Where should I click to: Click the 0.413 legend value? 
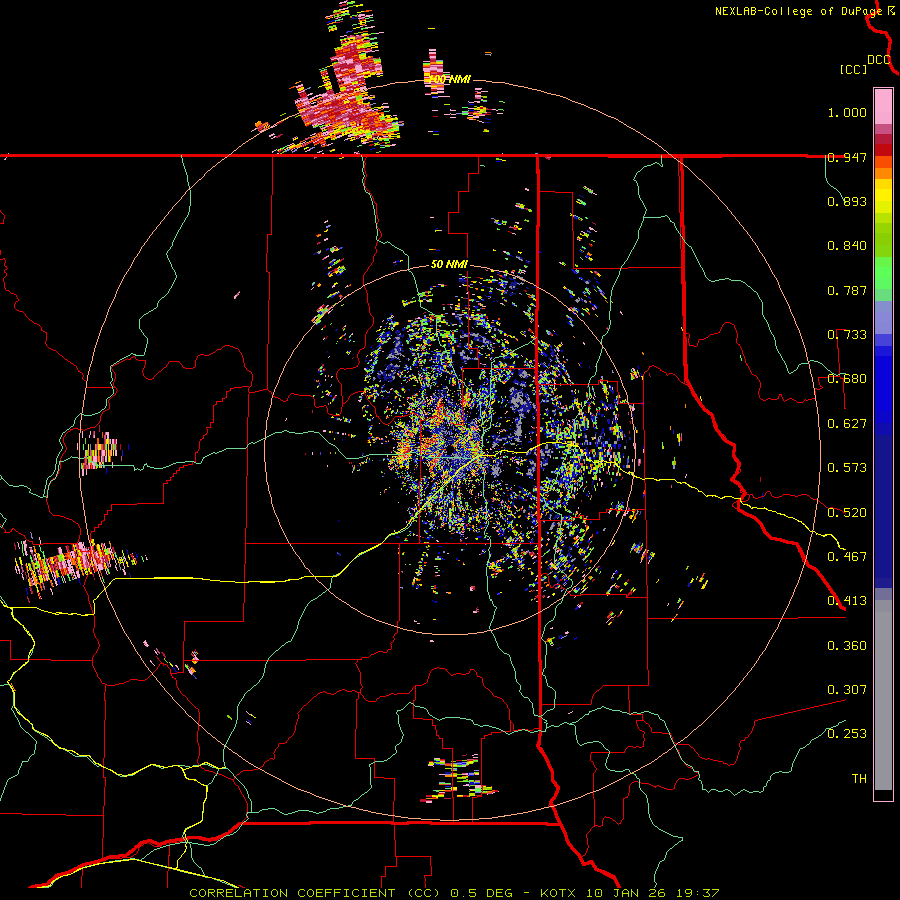(847, 601)
